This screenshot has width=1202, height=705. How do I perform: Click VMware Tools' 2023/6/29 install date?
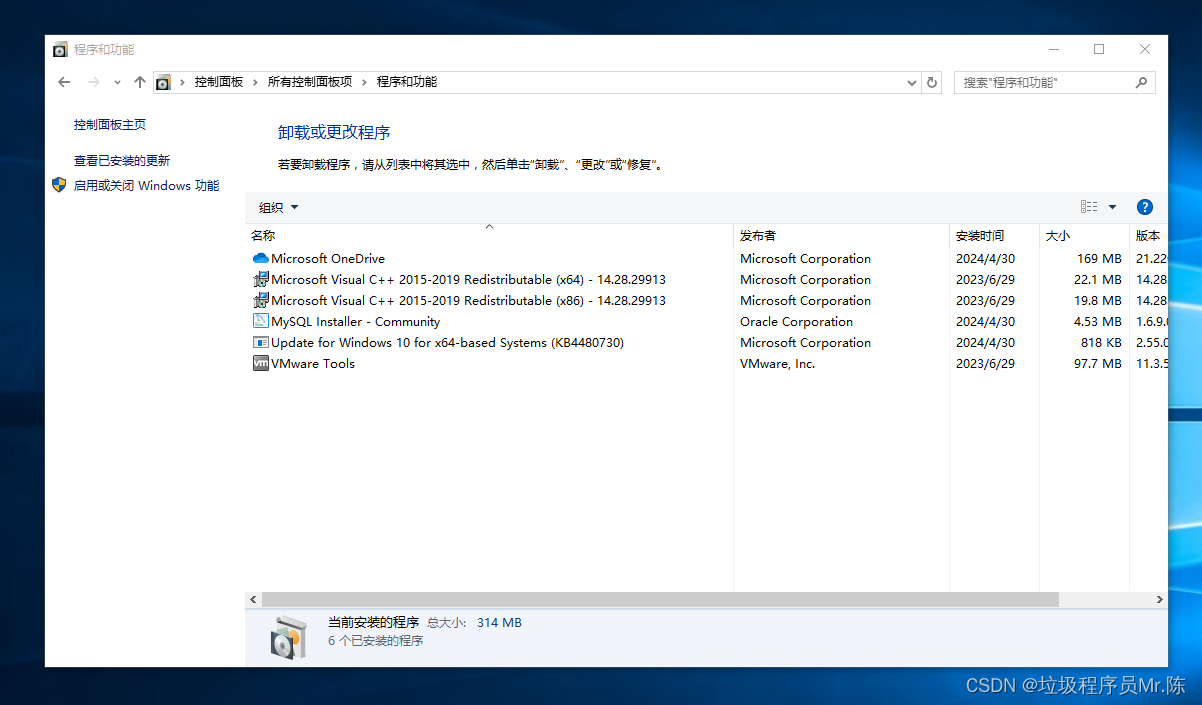point(985,363)
